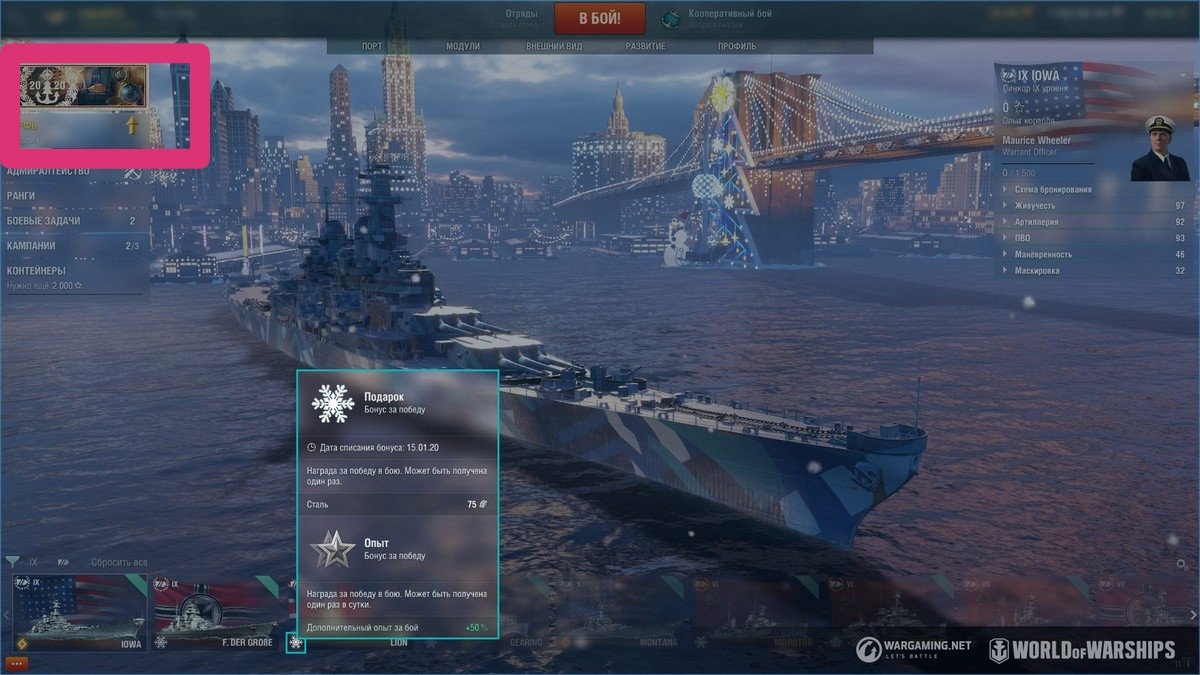Expand the Маскировка parameter row
The width and height of the screenshot is (1200, 675).
tap(1094, 270)
